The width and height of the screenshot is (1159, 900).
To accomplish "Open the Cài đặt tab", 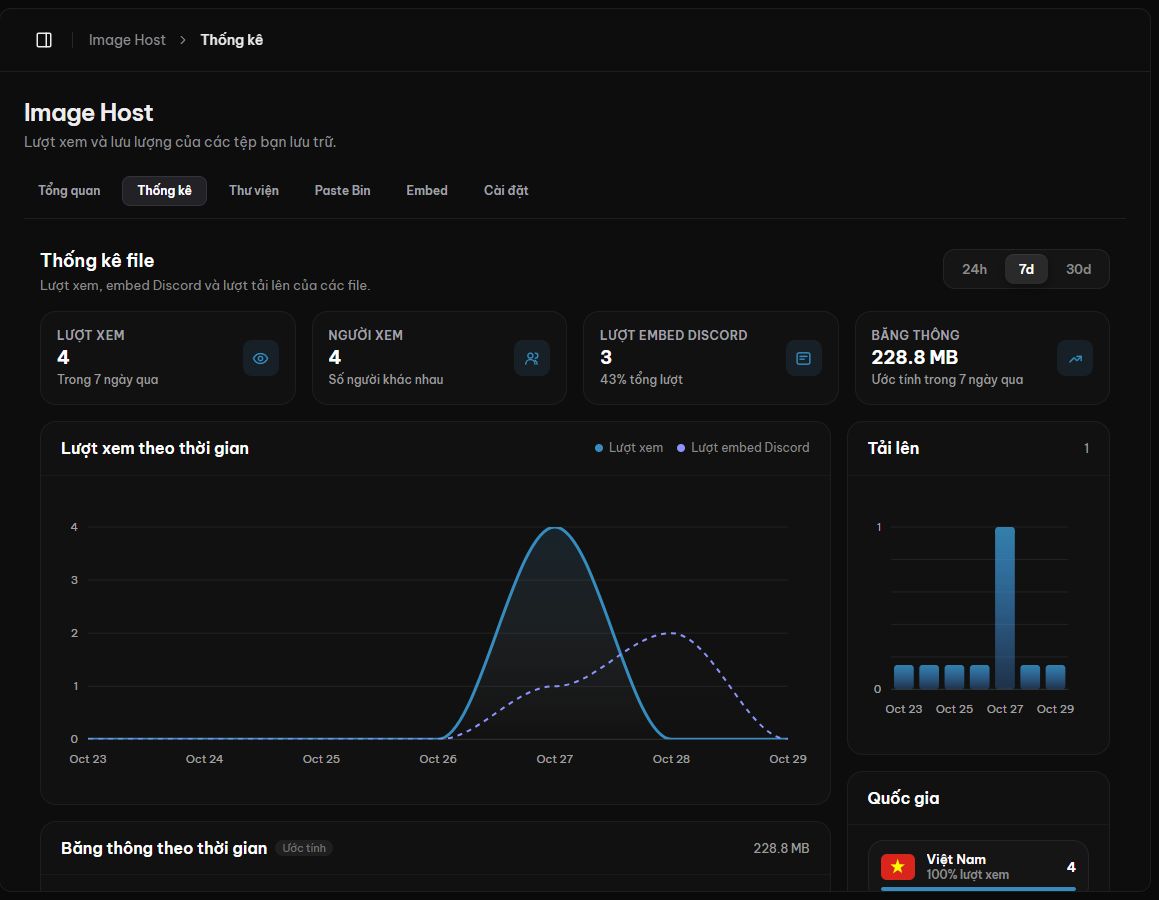I will pyautogui.click(x=506, y=191).
